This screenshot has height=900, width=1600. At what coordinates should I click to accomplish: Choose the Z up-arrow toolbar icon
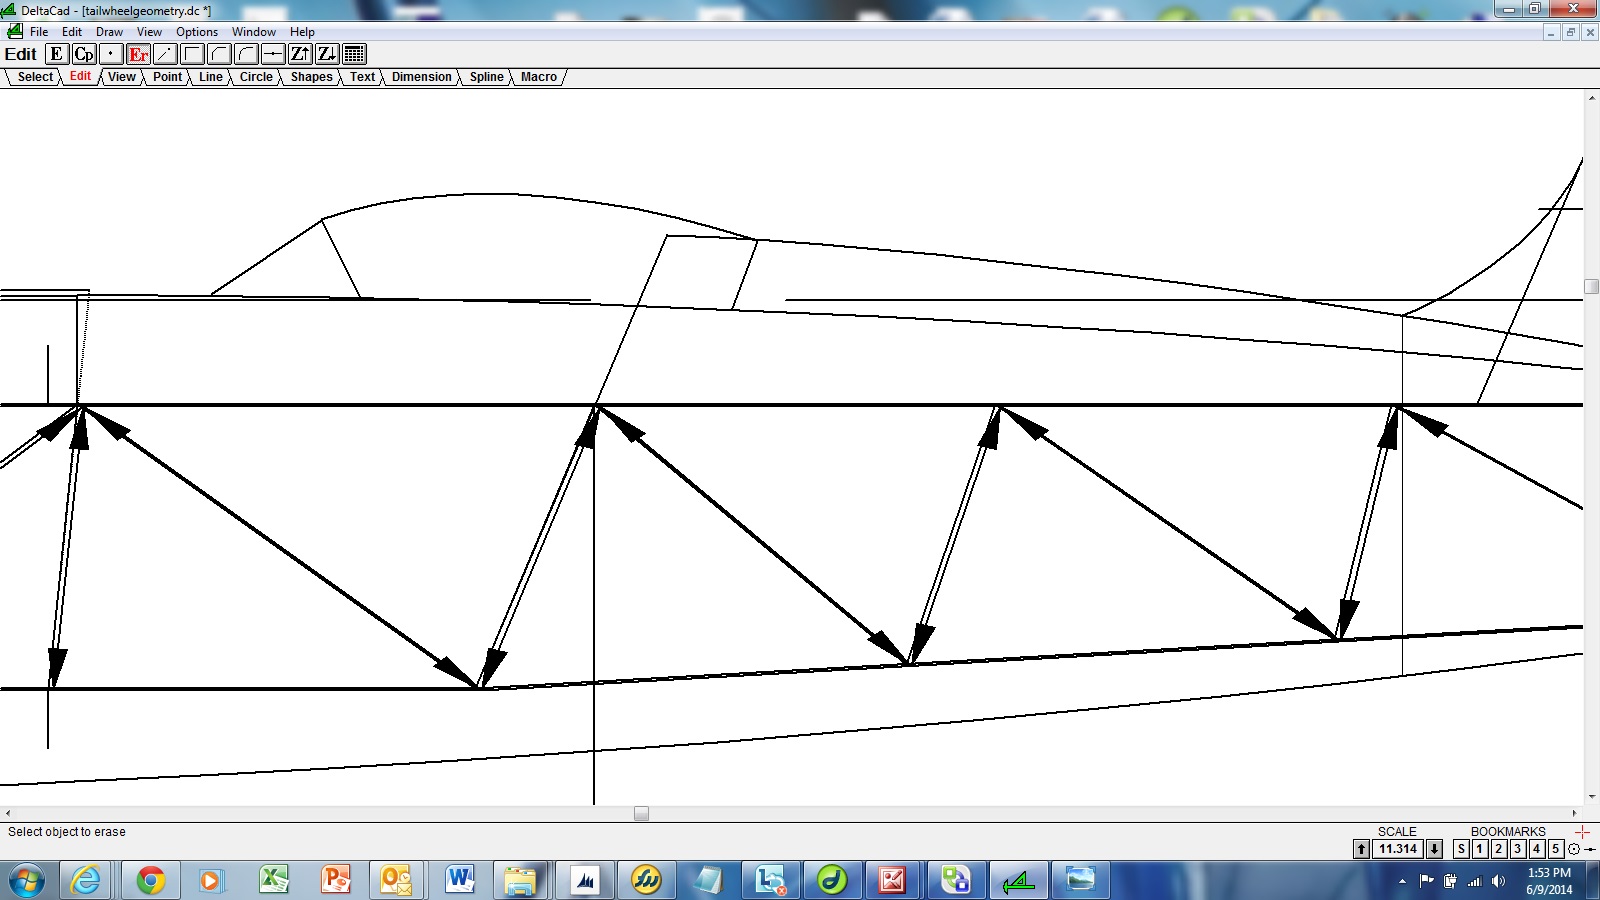coord(300,54)
